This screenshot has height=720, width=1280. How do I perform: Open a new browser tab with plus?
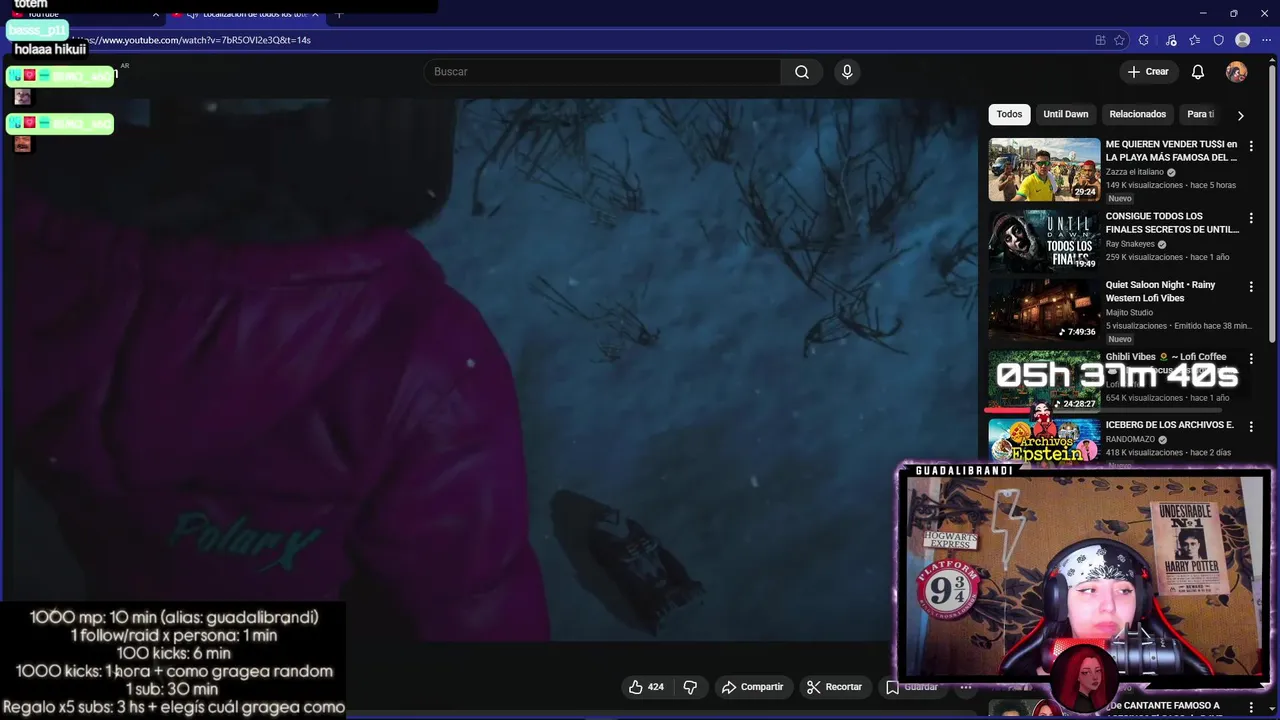pos(339,14)
